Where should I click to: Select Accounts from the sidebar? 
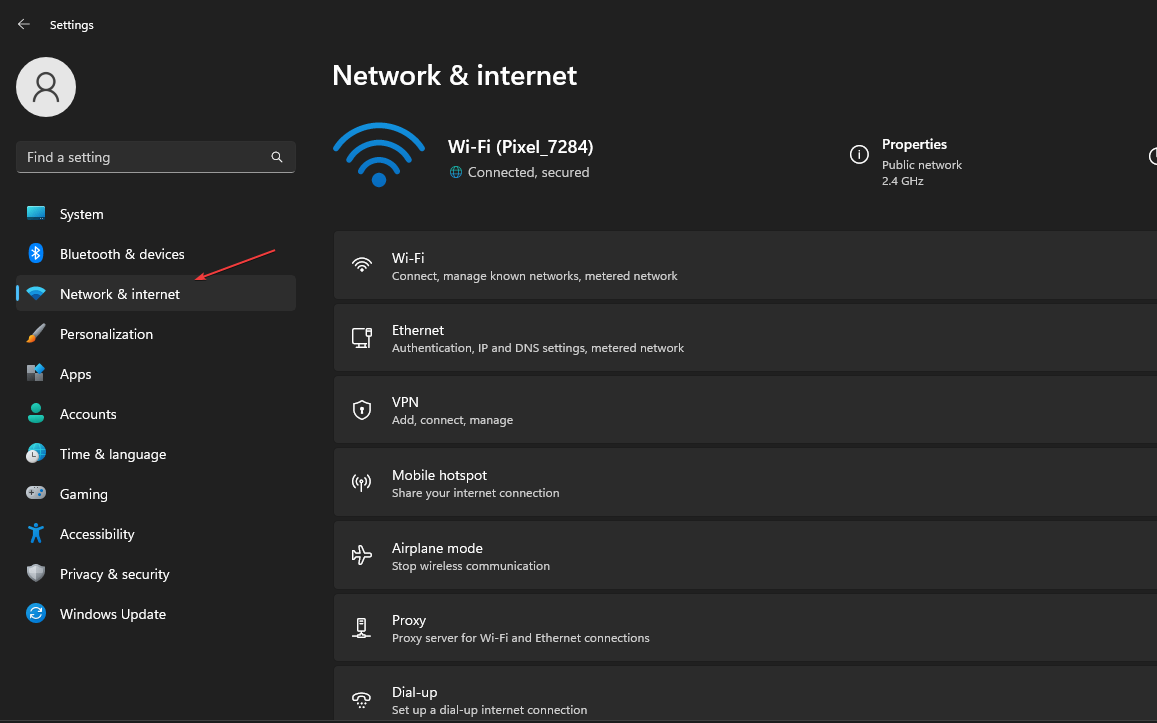[x=88, y=414]
